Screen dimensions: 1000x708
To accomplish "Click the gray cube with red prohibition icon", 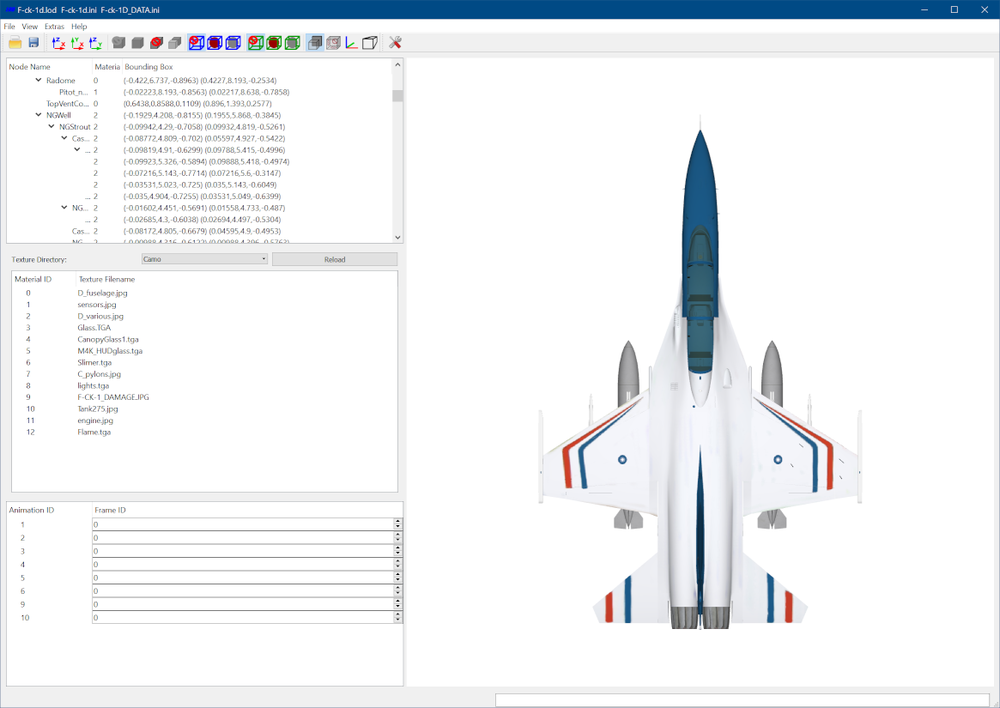I will point(156,43).
